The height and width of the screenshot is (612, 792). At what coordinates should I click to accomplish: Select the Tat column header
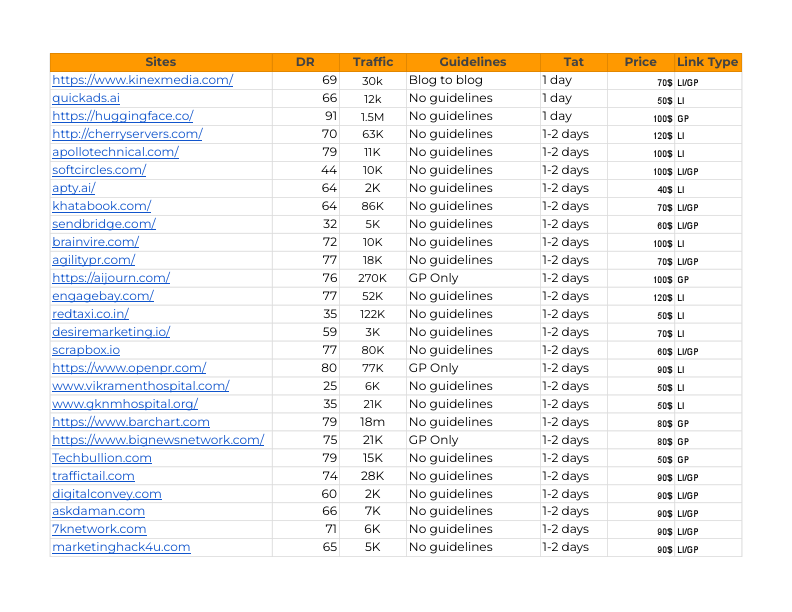point(574,62)
